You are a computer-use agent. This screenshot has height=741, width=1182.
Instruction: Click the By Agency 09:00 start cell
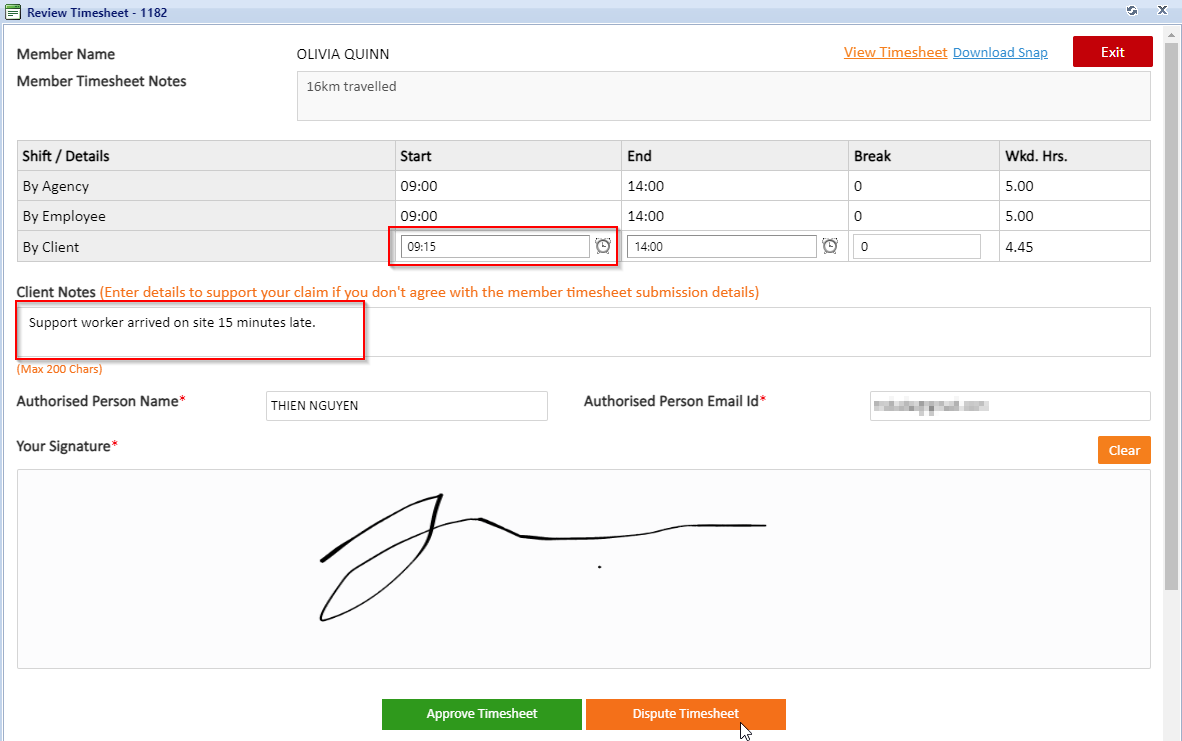point(509,186)
